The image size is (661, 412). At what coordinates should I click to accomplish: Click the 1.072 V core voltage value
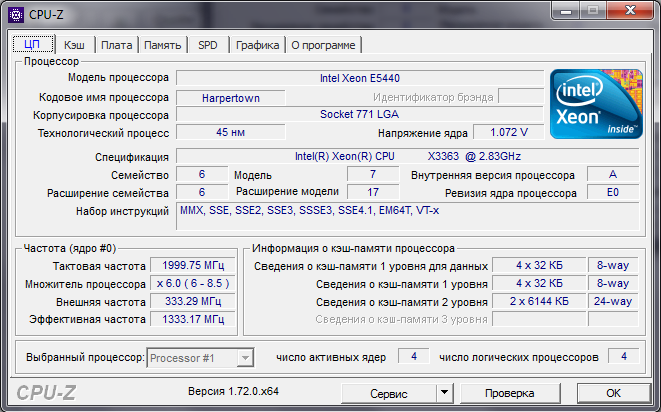coord(509,132)
